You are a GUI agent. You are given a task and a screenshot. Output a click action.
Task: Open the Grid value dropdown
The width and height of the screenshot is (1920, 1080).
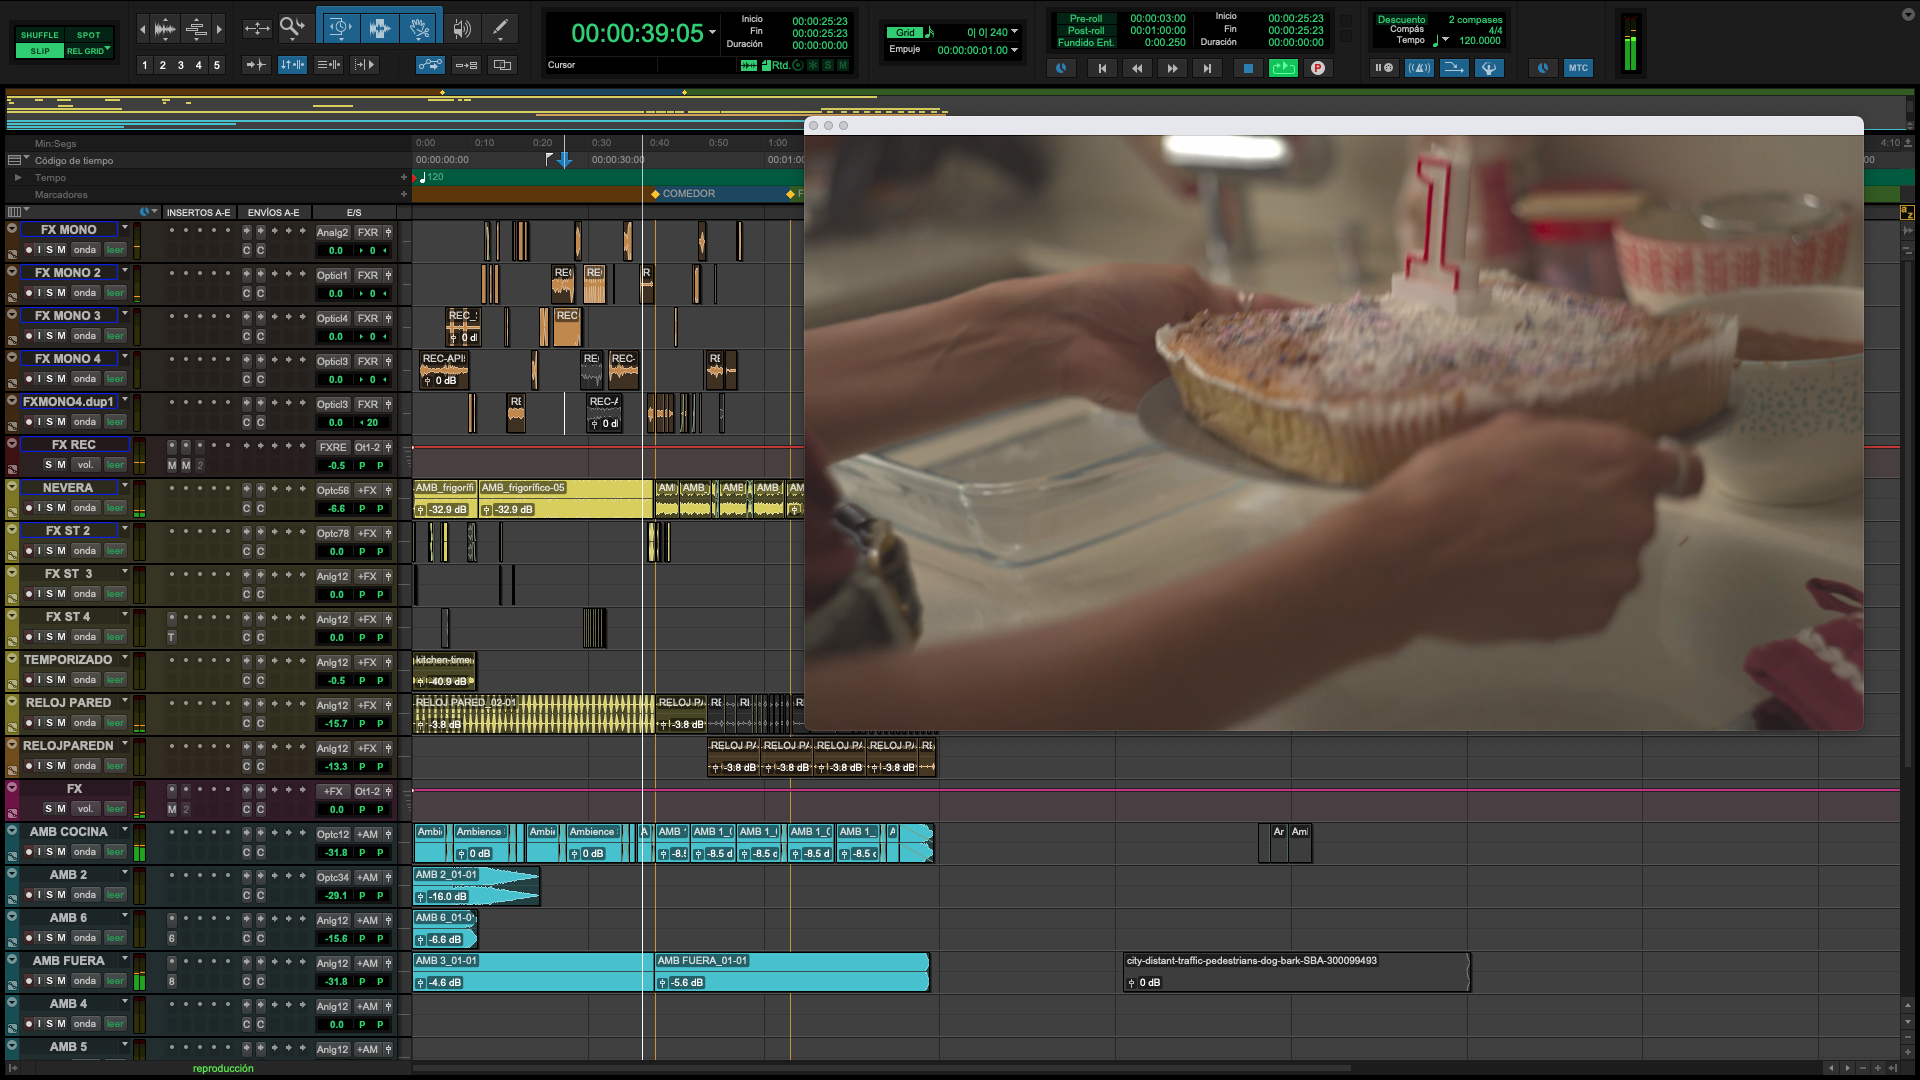[1015, 32]
